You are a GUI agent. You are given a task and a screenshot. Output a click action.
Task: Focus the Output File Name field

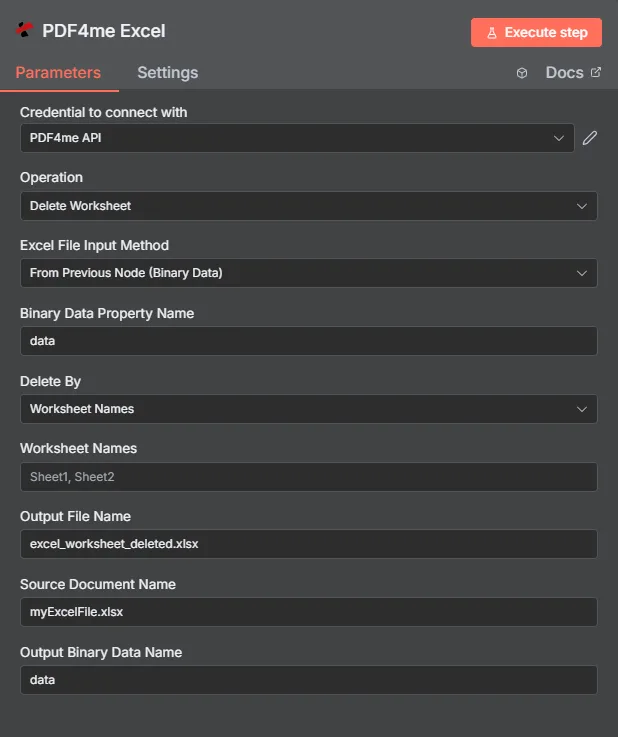309,544
